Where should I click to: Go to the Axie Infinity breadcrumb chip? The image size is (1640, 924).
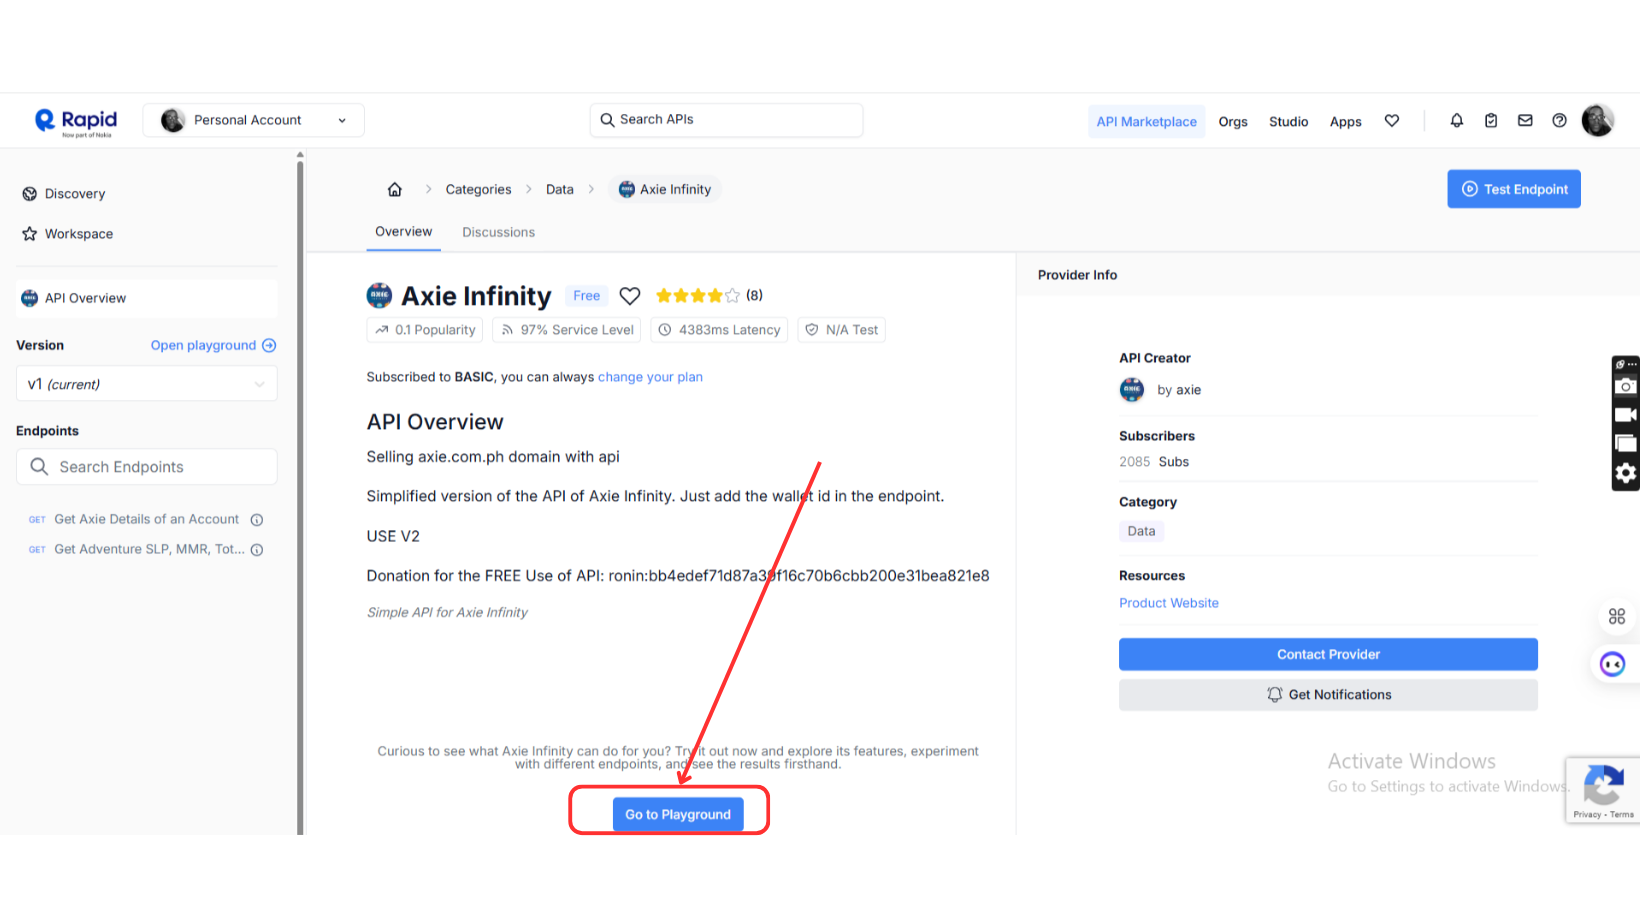pos(665,190)
